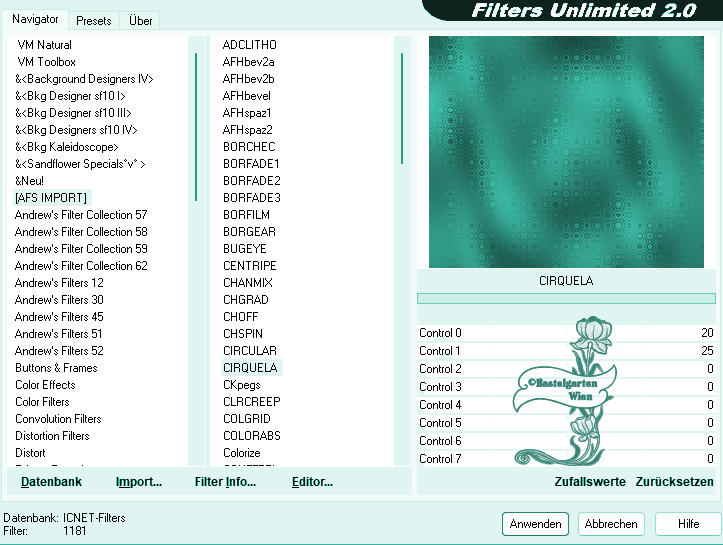The height and width of the screenshot is (545, 723).
Task: Select the Colorize filter
Action: pyautogui.click(x=242, y=453)
